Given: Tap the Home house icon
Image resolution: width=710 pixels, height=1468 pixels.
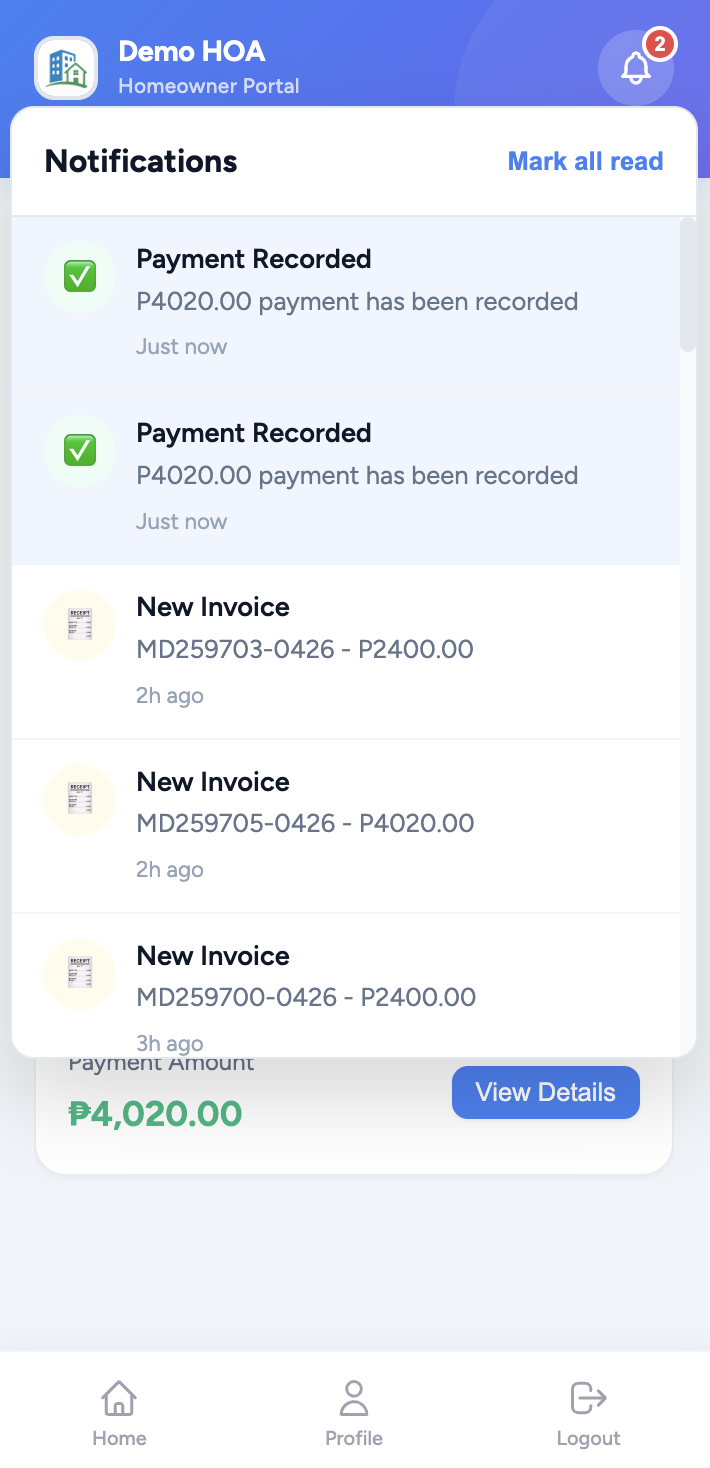Looking at the screenshot, I should coord(119,1398).
